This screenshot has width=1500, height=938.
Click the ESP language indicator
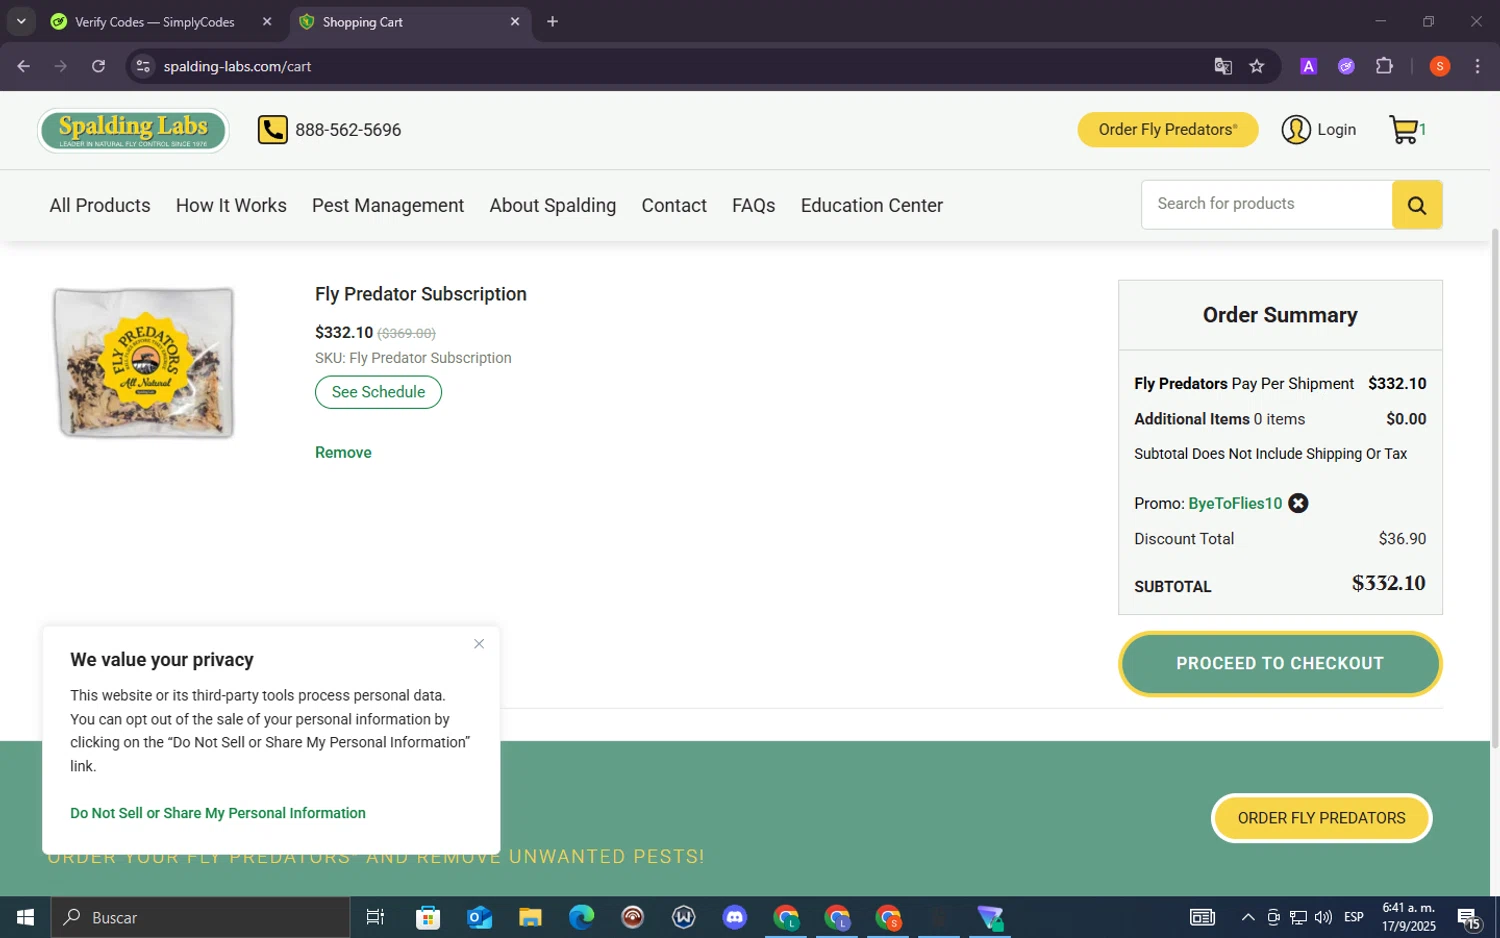coord(1354,917)
